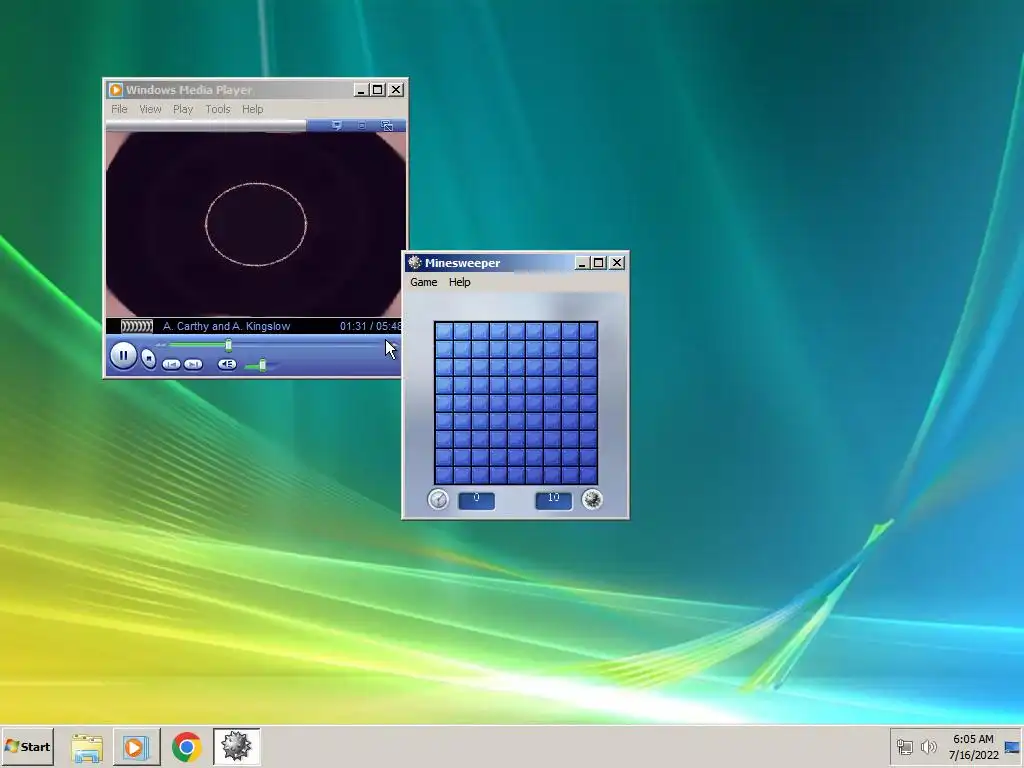Click the Minesweeper title bar mine icon
Viewport: 1024px width, 768px height.
415,263
